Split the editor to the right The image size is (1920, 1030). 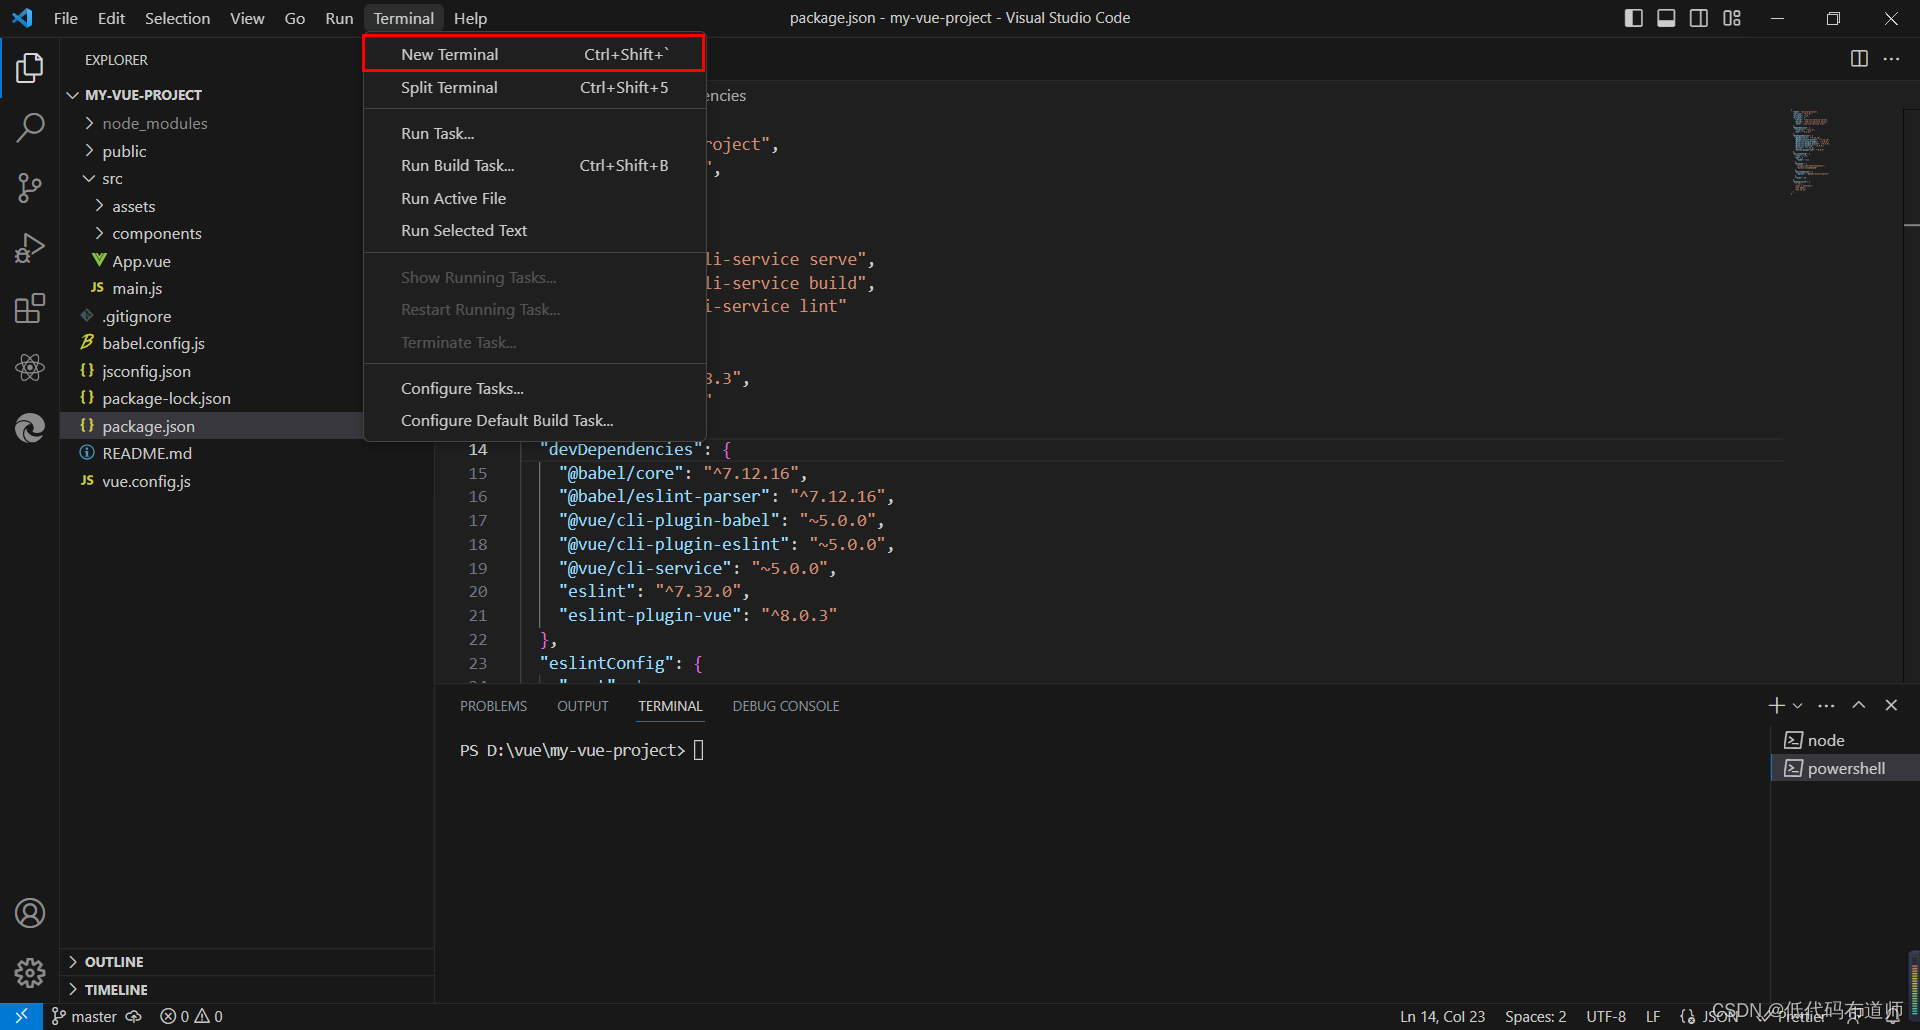pos(1859,59)
